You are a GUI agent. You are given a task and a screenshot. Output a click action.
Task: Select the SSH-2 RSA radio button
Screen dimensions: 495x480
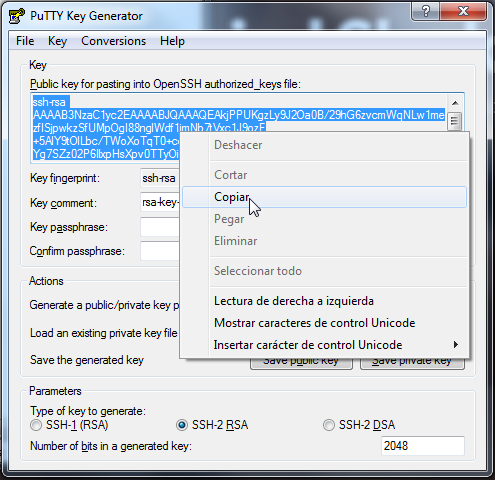pos(182,425)
